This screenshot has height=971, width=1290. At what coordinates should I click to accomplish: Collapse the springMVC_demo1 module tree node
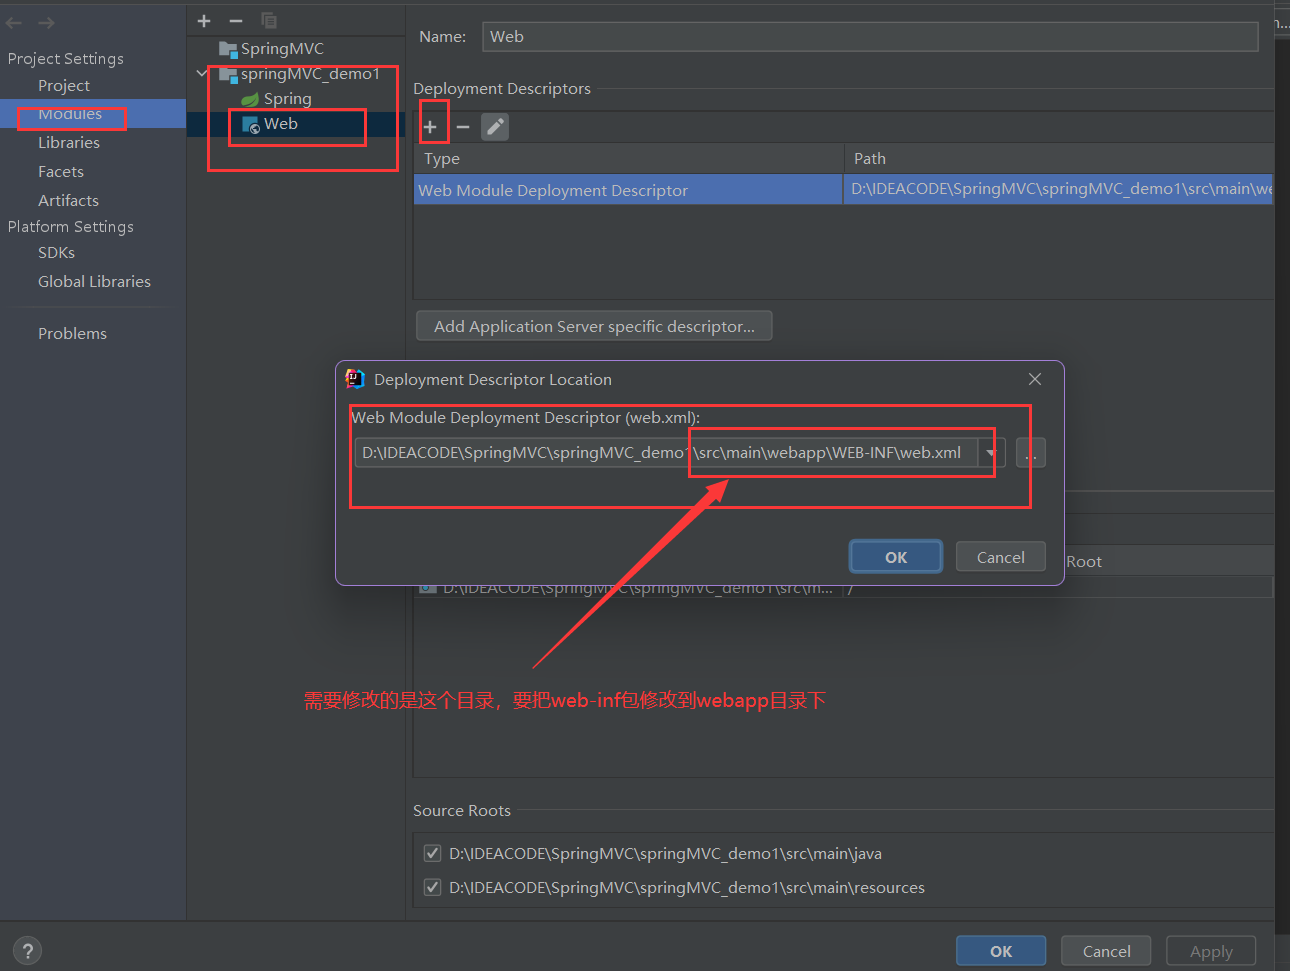click(x=202, y=73)
